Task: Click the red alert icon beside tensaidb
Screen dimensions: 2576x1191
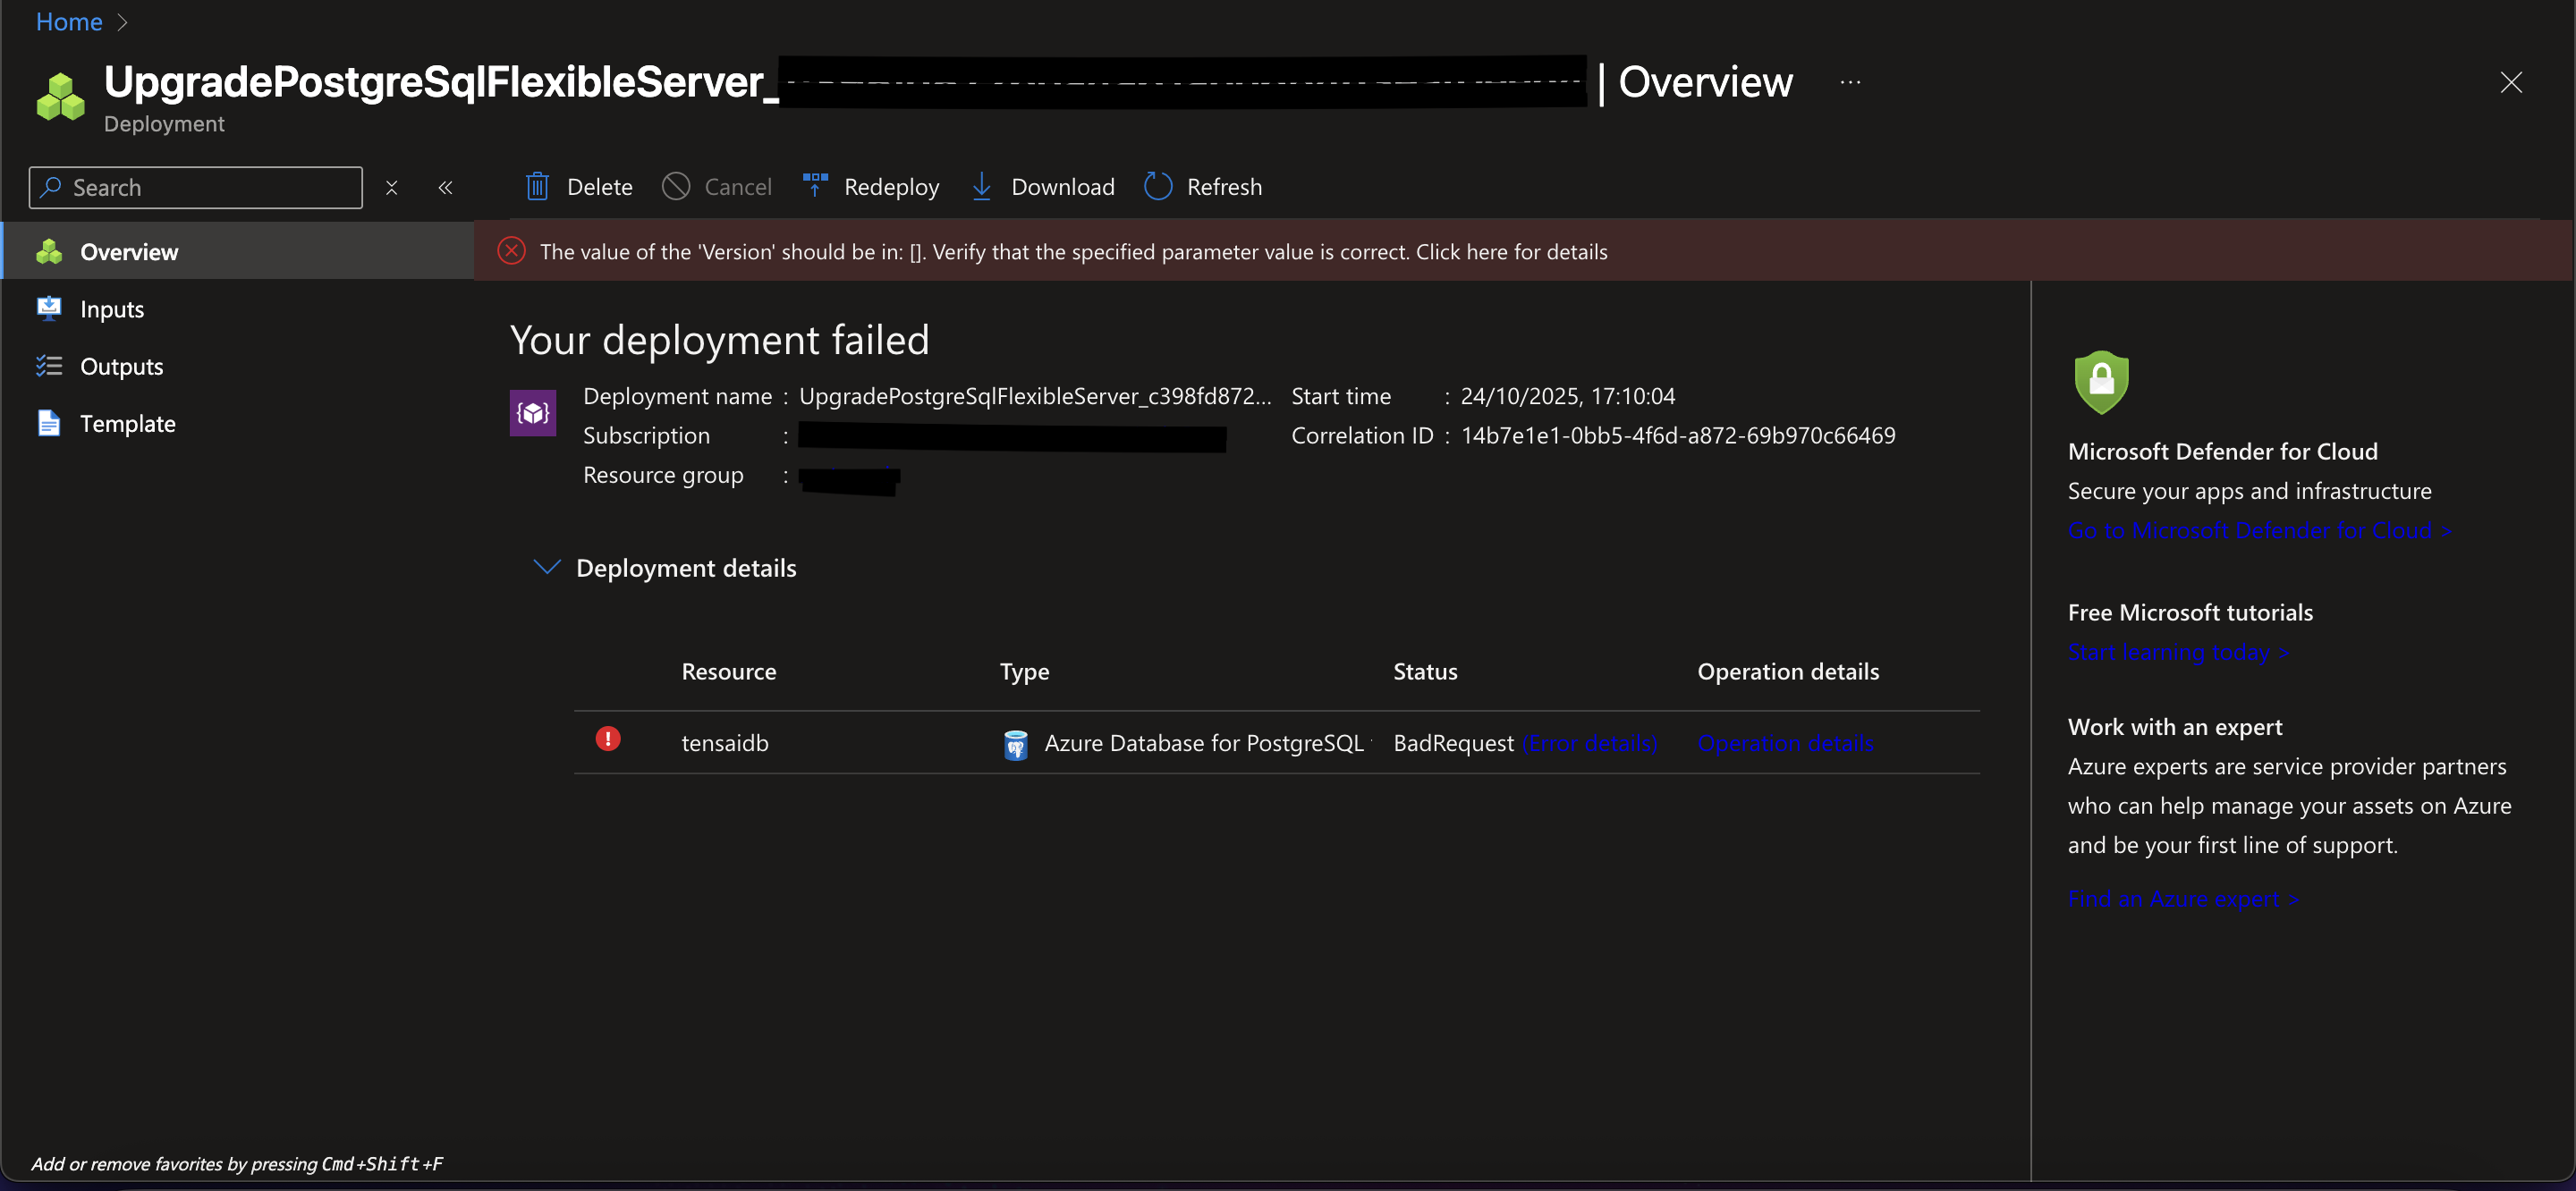Action: 607,740
